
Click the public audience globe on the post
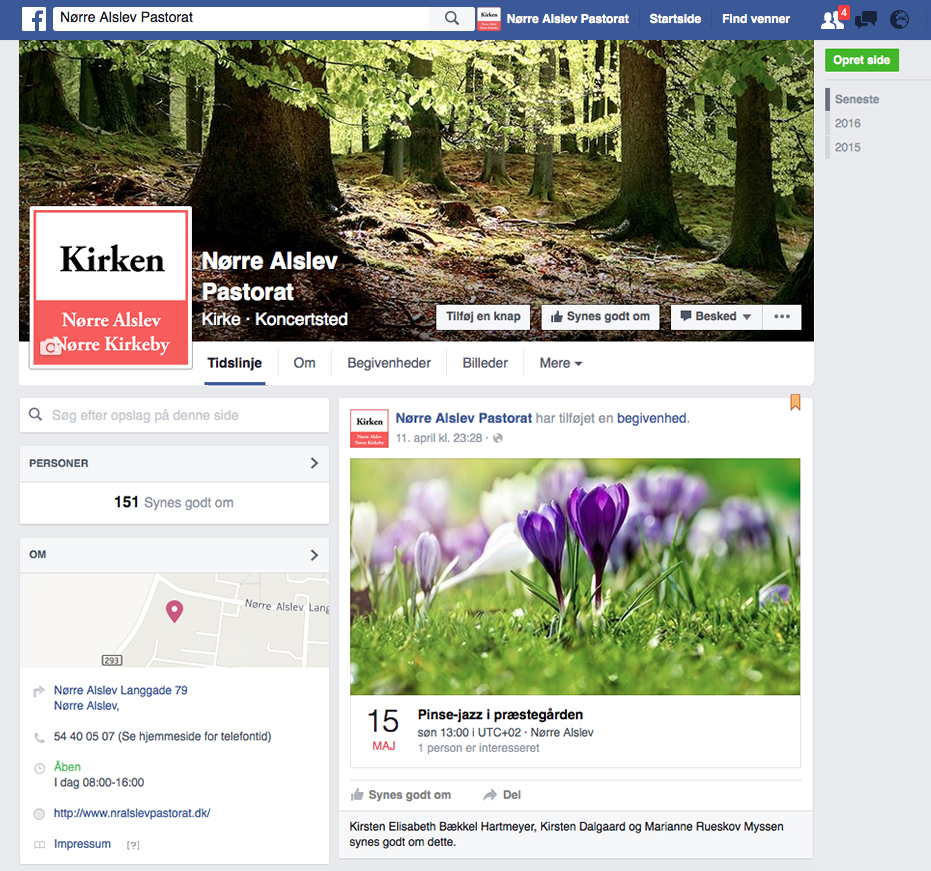tap(498, 438)
